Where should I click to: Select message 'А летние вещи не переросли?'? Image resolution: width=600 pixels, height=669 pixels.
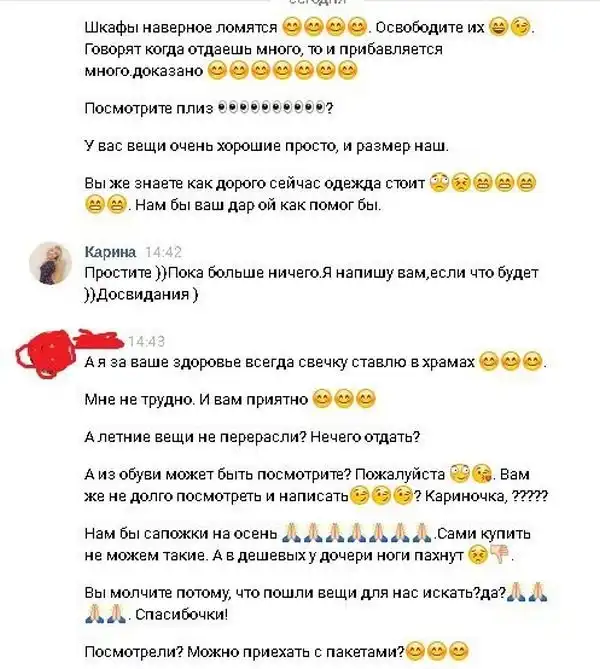point(252,436)
